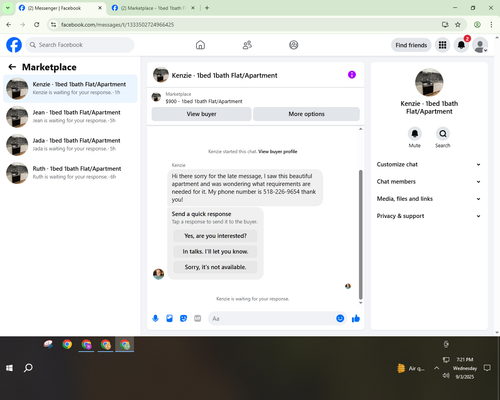This screenshot has width=500, height=400.
Task: Click Kenzie's avatar beside the quick responses
Action: pos(158,274)
